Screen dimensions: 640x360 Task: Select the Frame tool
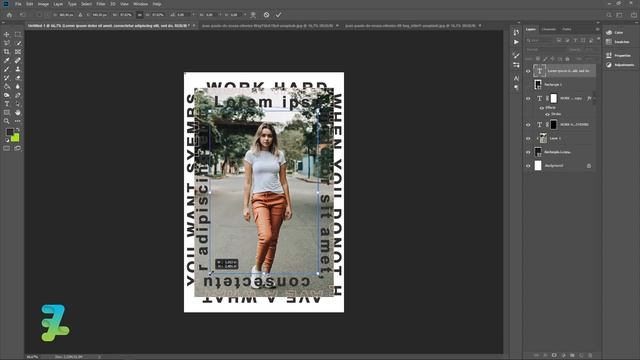(x=18, y=52)
